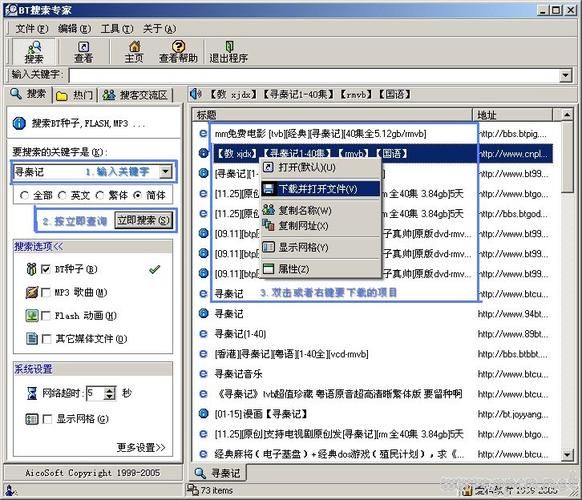
Task: Select the 繁体 radio button
Action: (100, 195)
